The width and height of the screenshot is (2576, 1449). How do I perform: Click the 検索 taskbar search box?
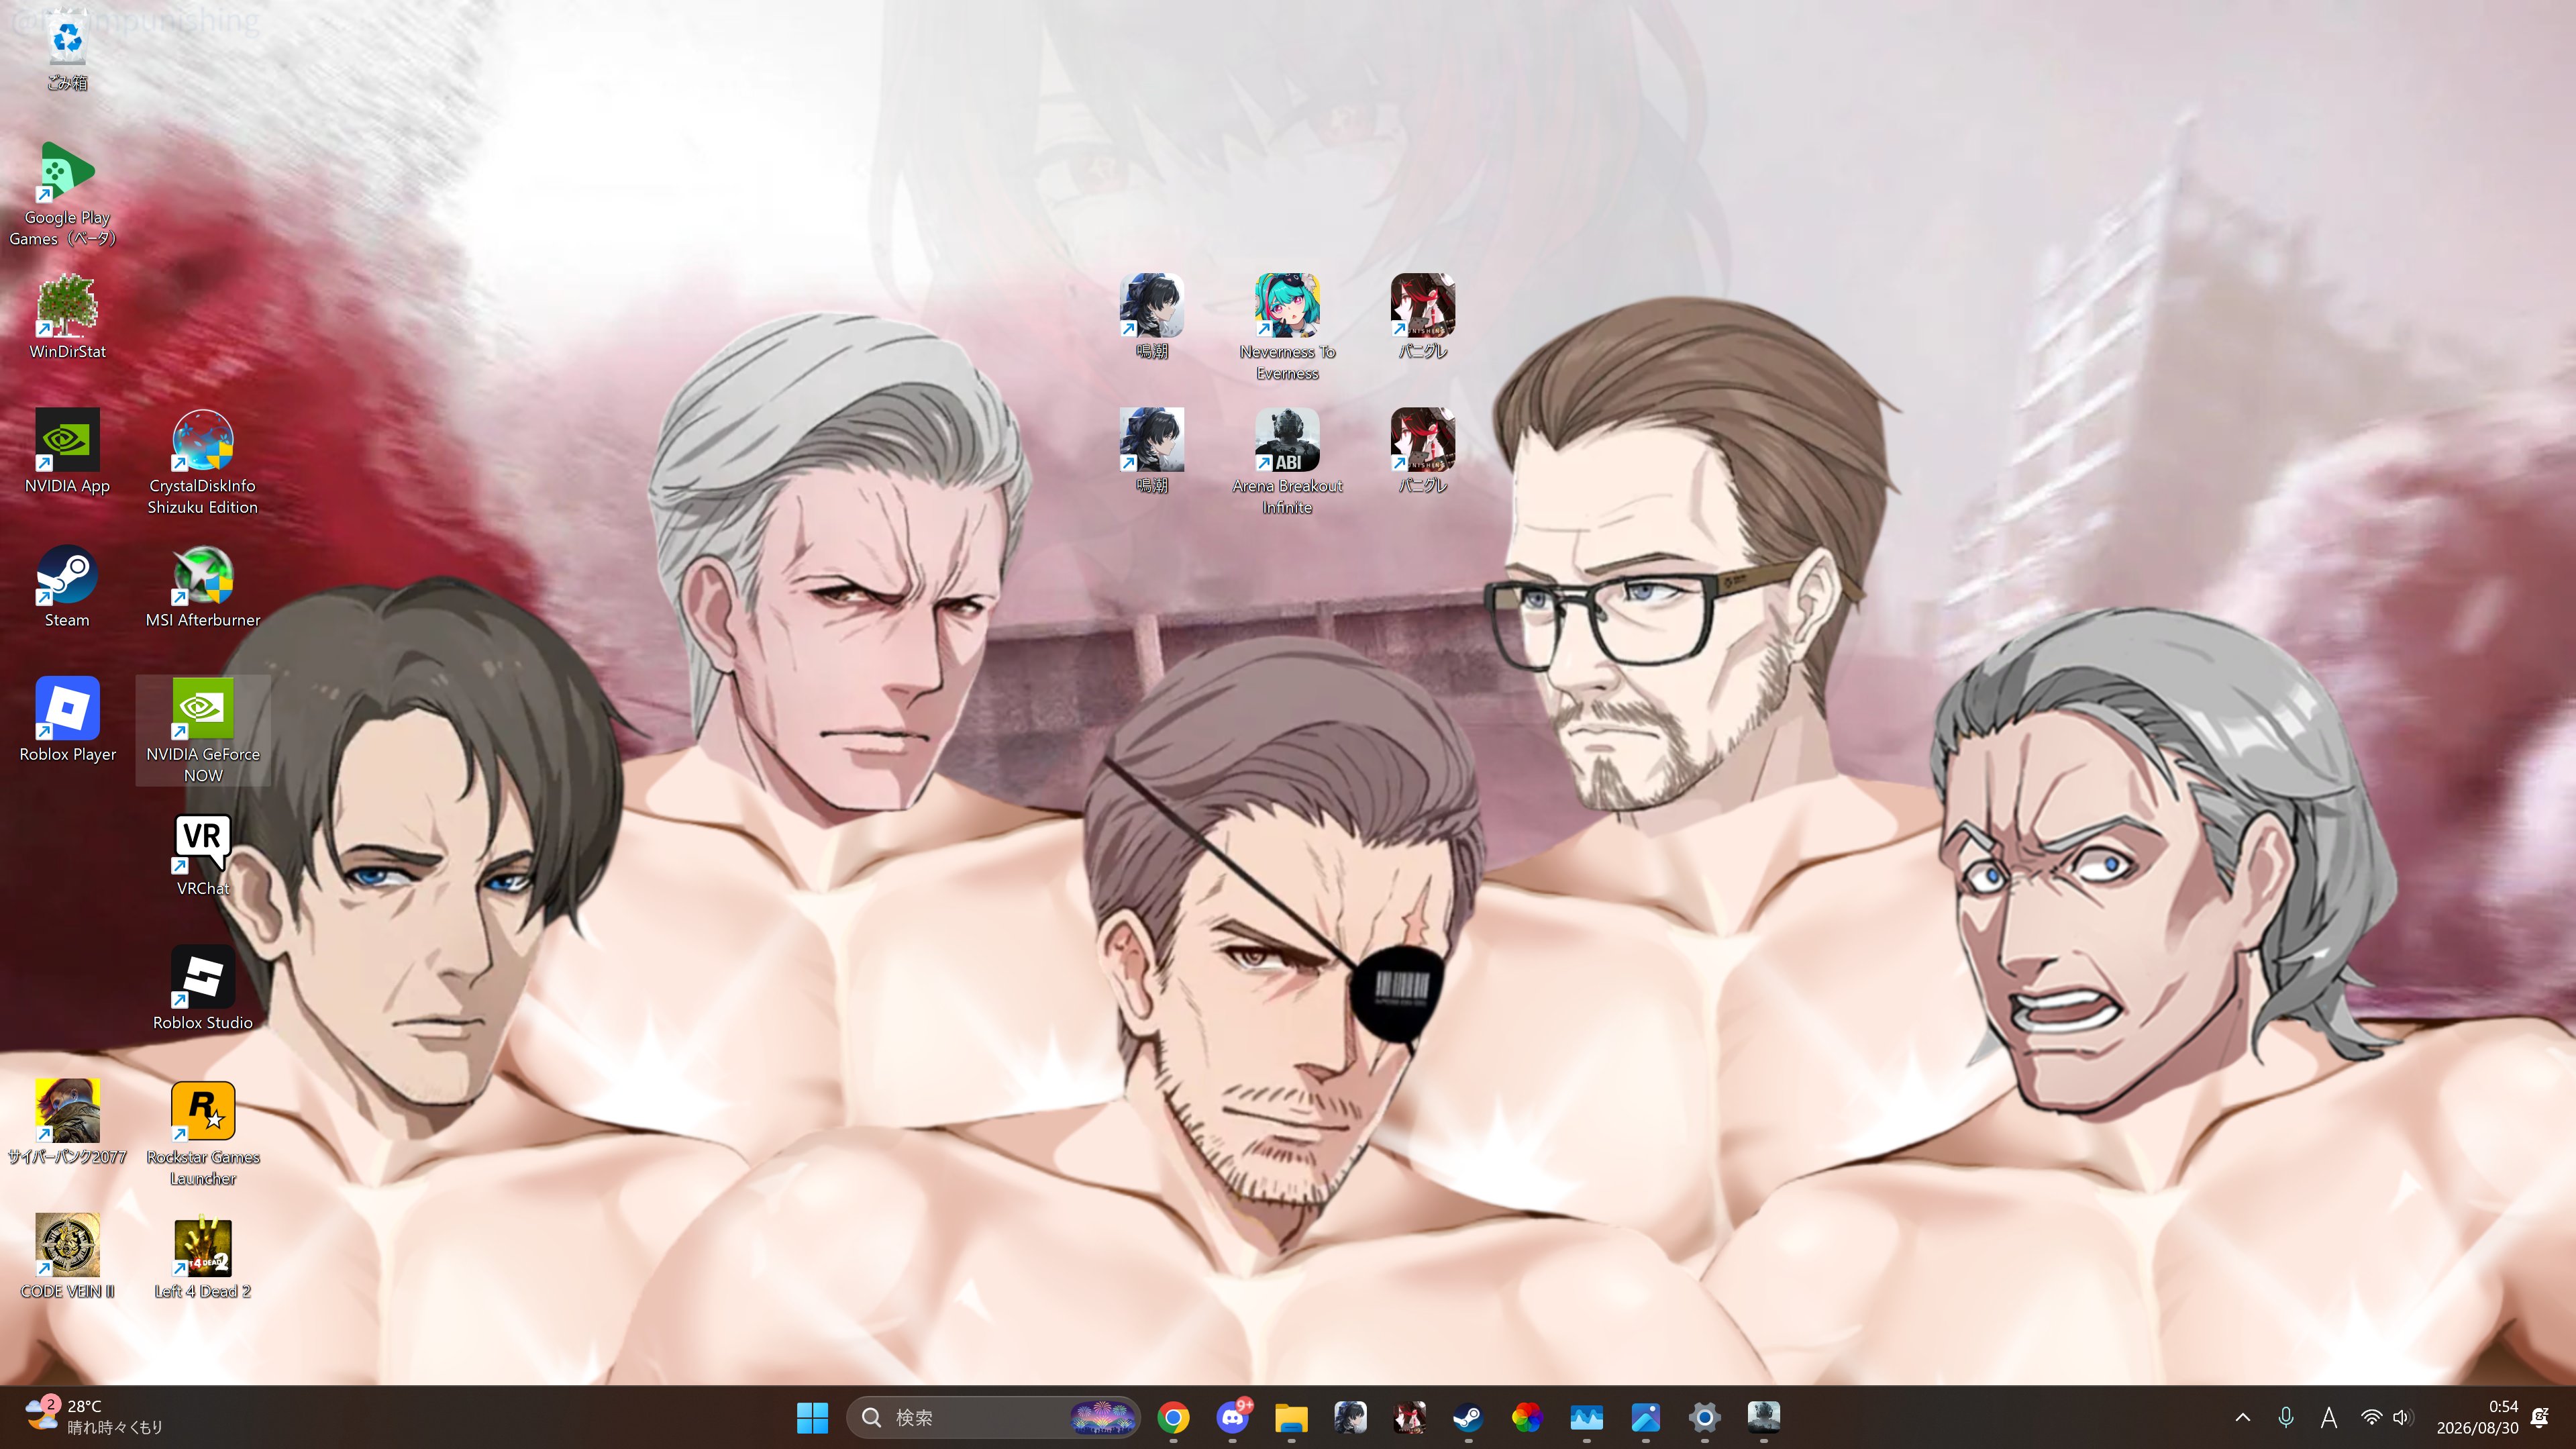coord(993,1417)
